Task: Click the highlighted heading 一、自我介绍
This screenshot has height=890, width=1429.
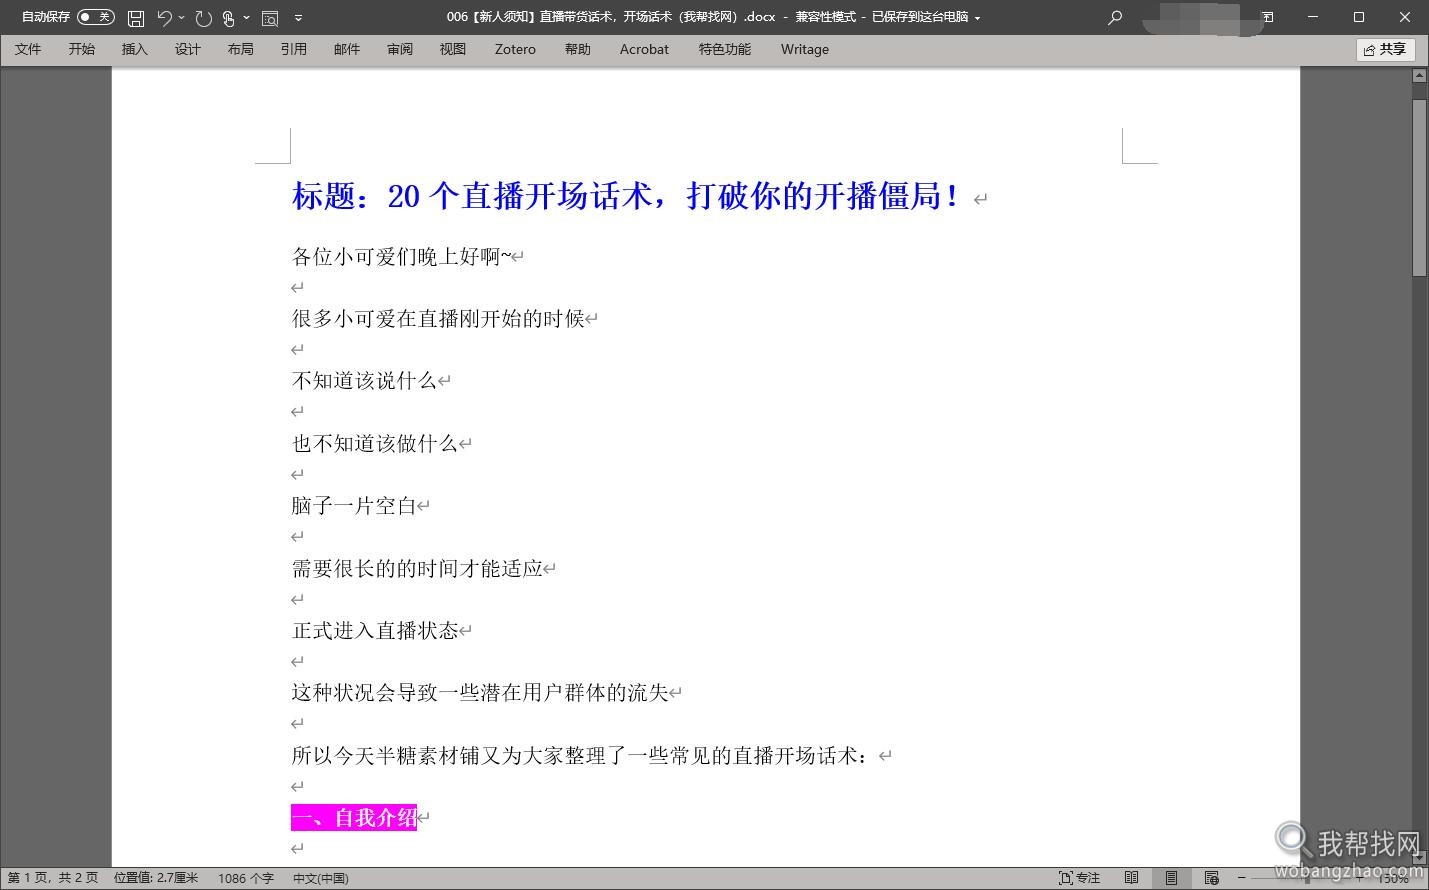Action: click(x=354, y=818)
